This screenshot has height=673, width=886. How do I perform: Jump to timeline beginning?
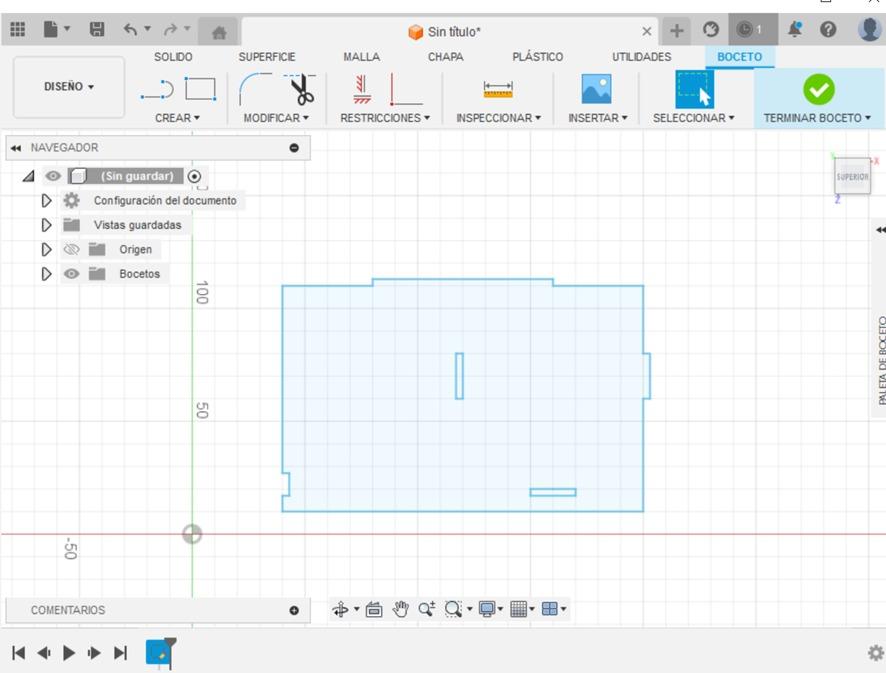point(19,653)
